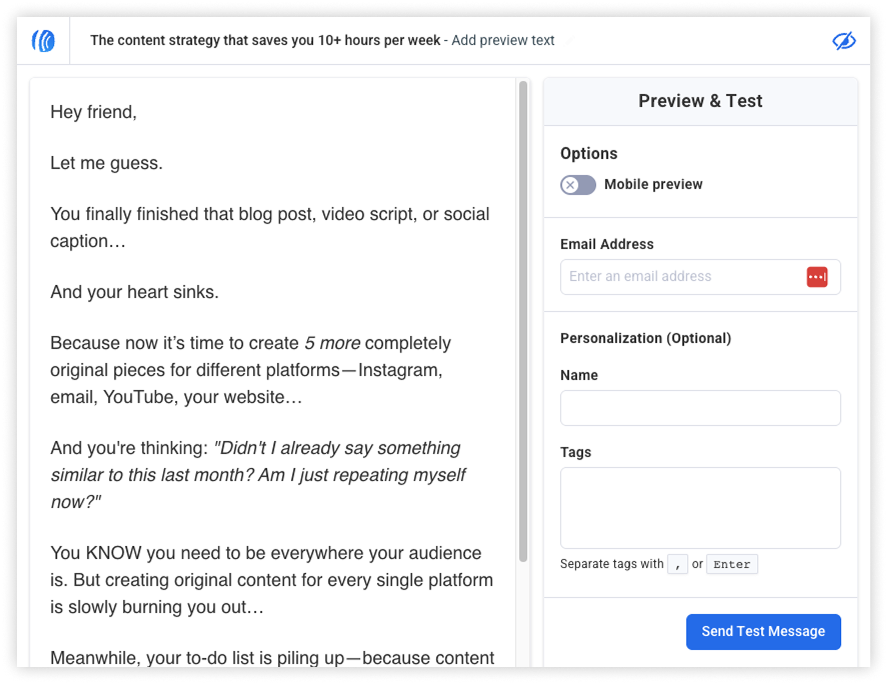Toggle the Mobile preview switch
The width and height of the screenshot is (888, 684).
(x=578, y=185)
